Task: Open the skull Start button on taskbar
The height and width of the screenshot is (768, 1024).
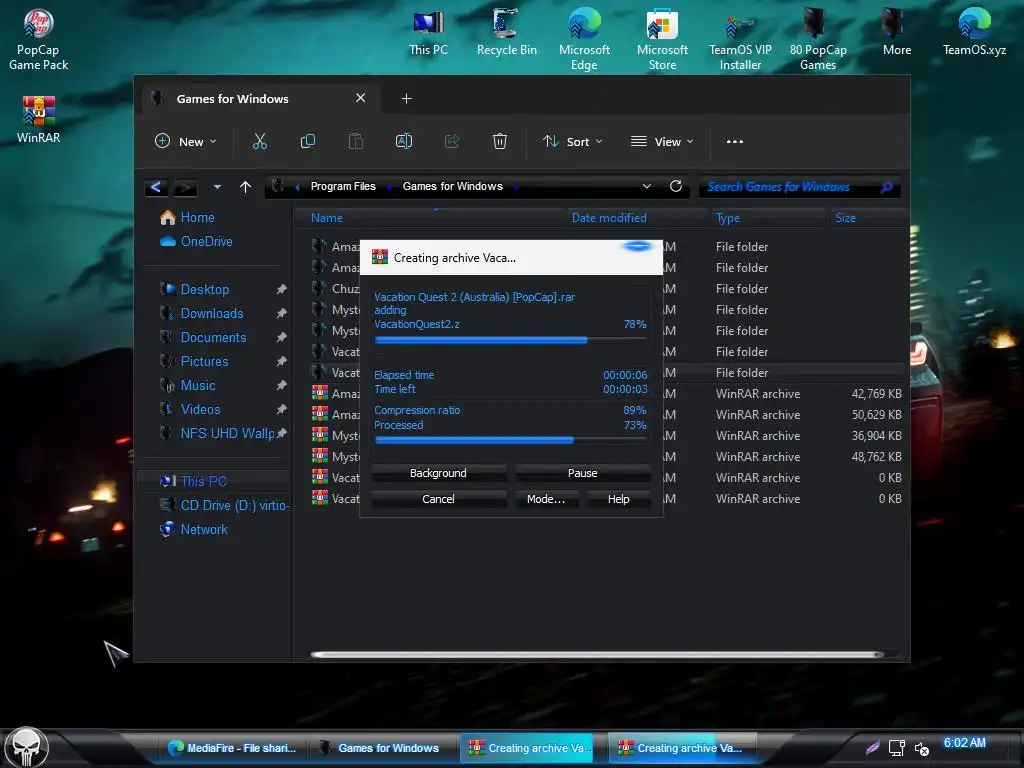Action: tap(27, 748)
